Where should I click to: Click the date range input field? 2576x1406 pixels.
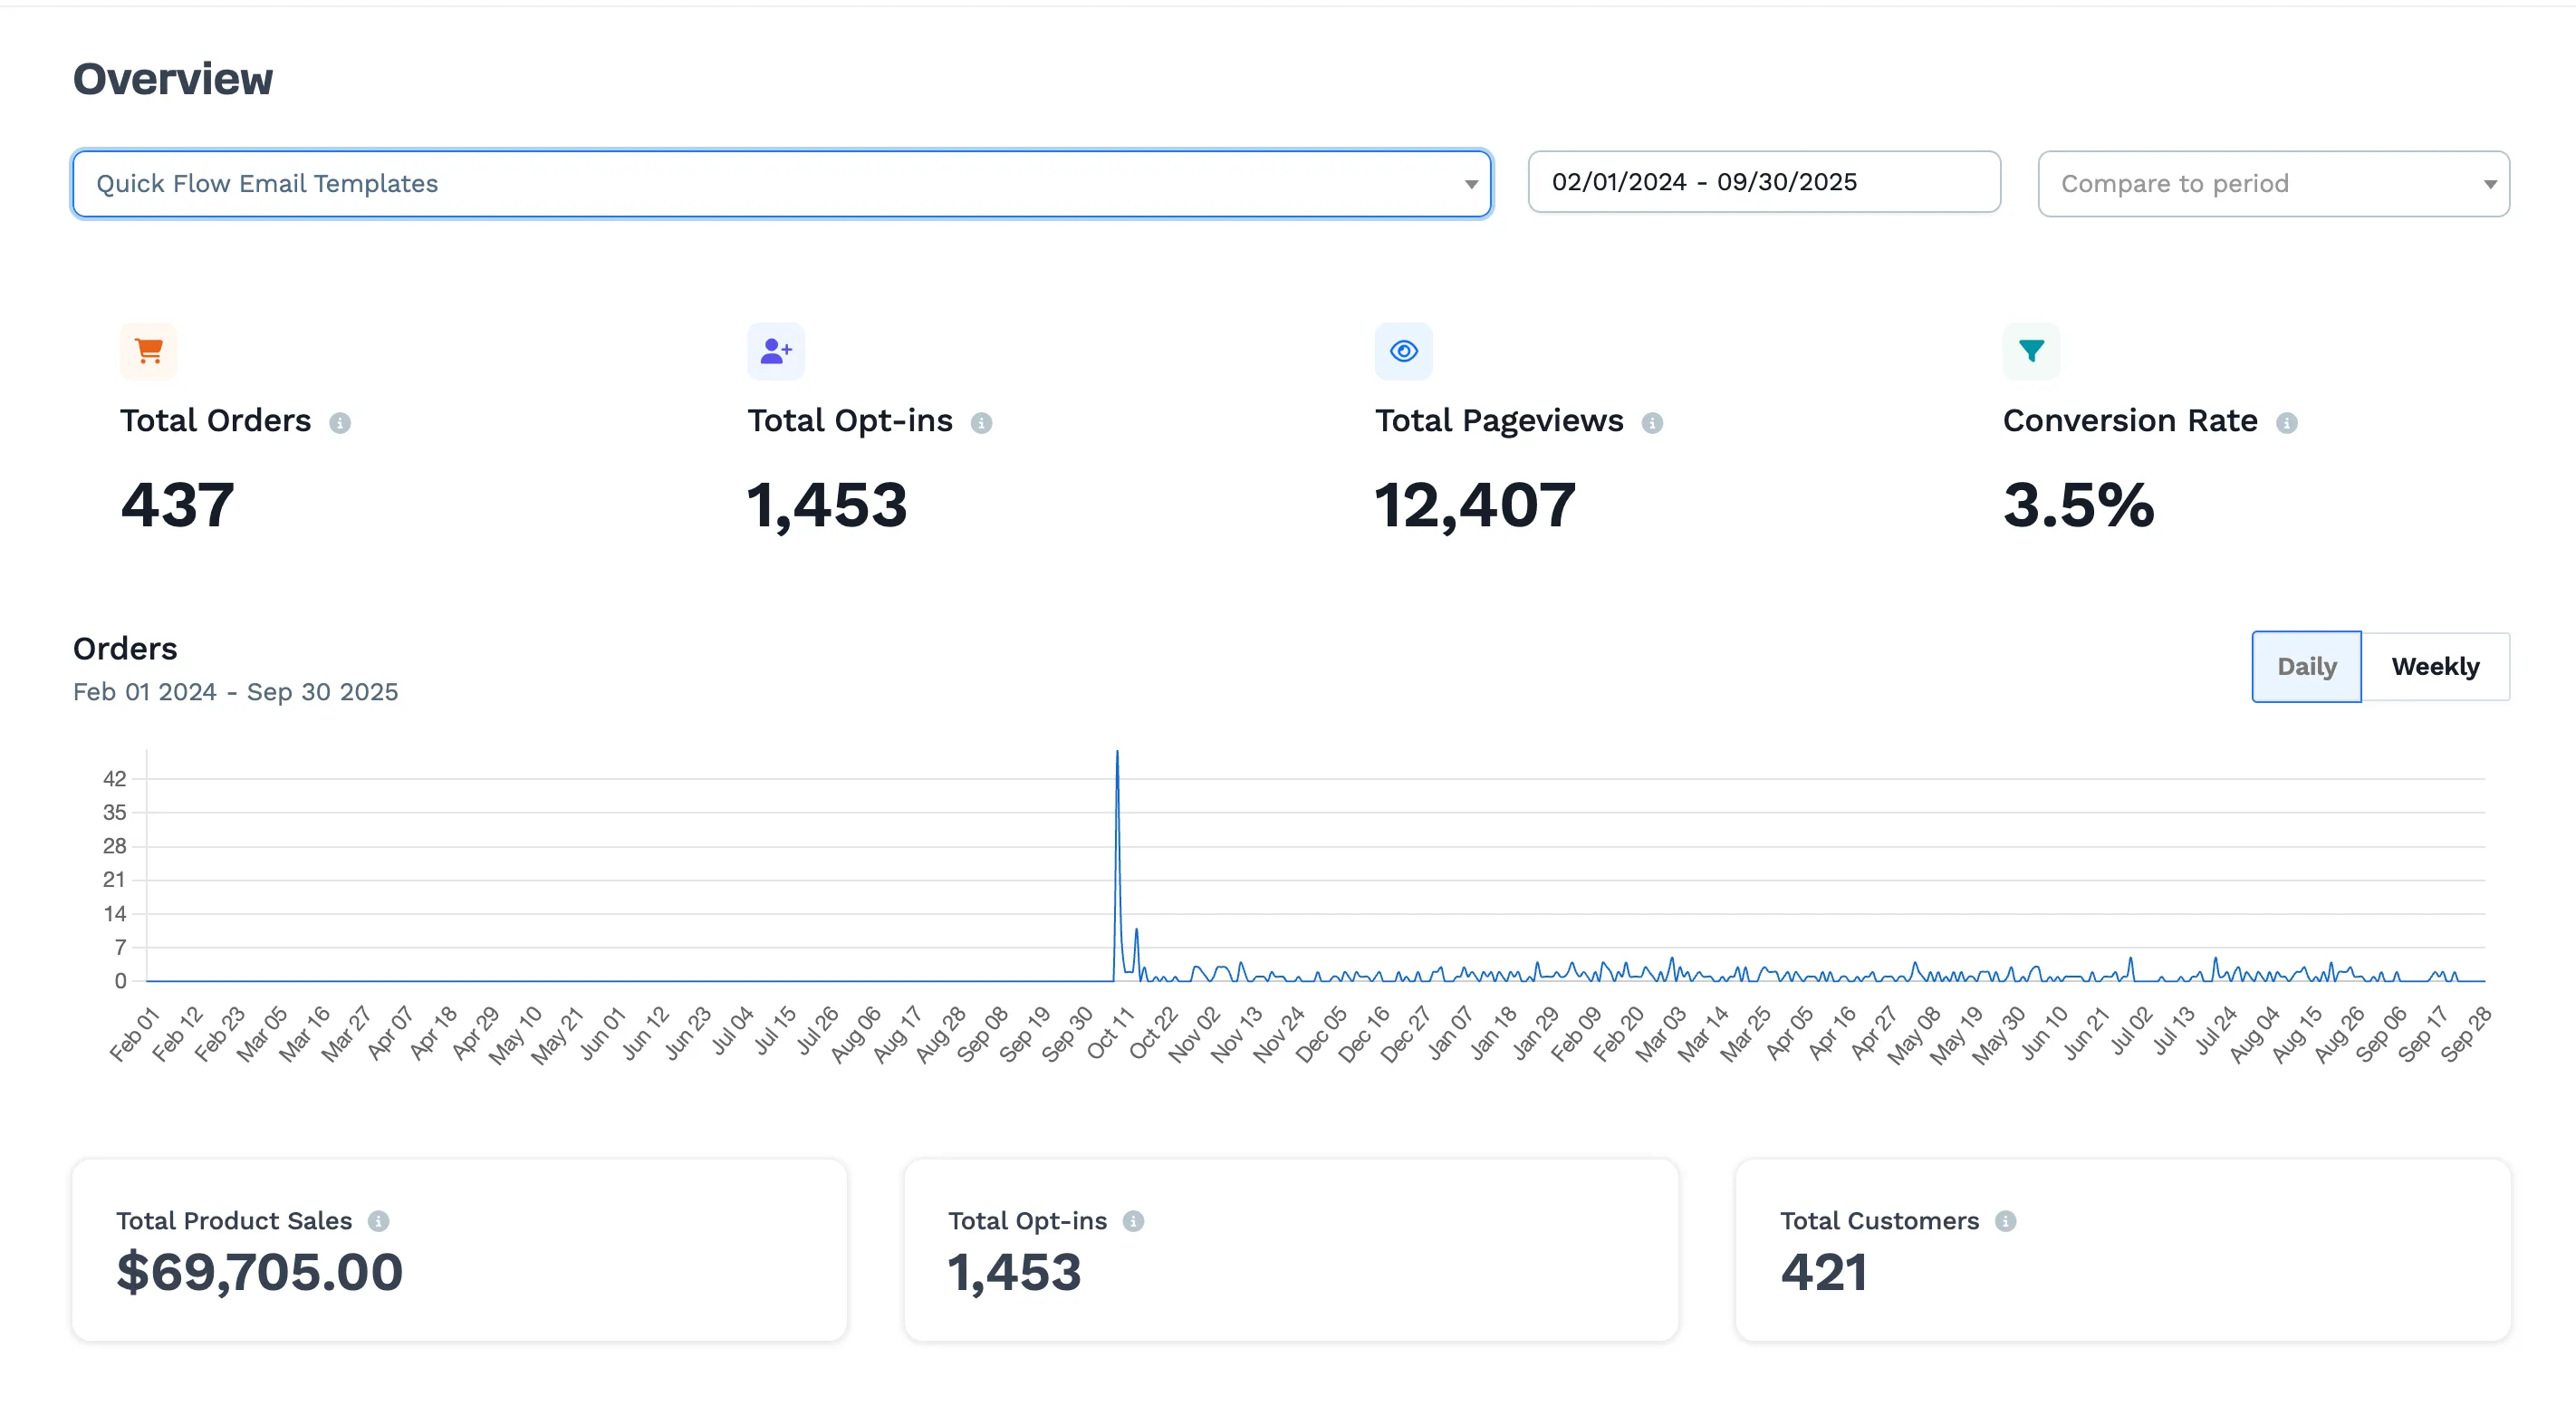click(1763, 182)
